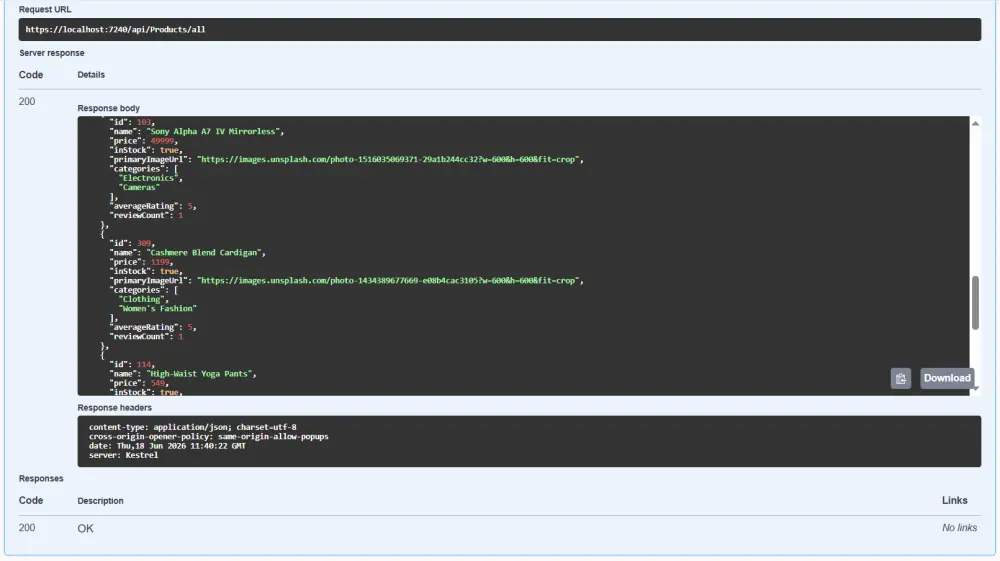This screenshot has width=1000, height=561.
Task: Click the cross-origin-opener-policy header line
Action: coord(209,437)
